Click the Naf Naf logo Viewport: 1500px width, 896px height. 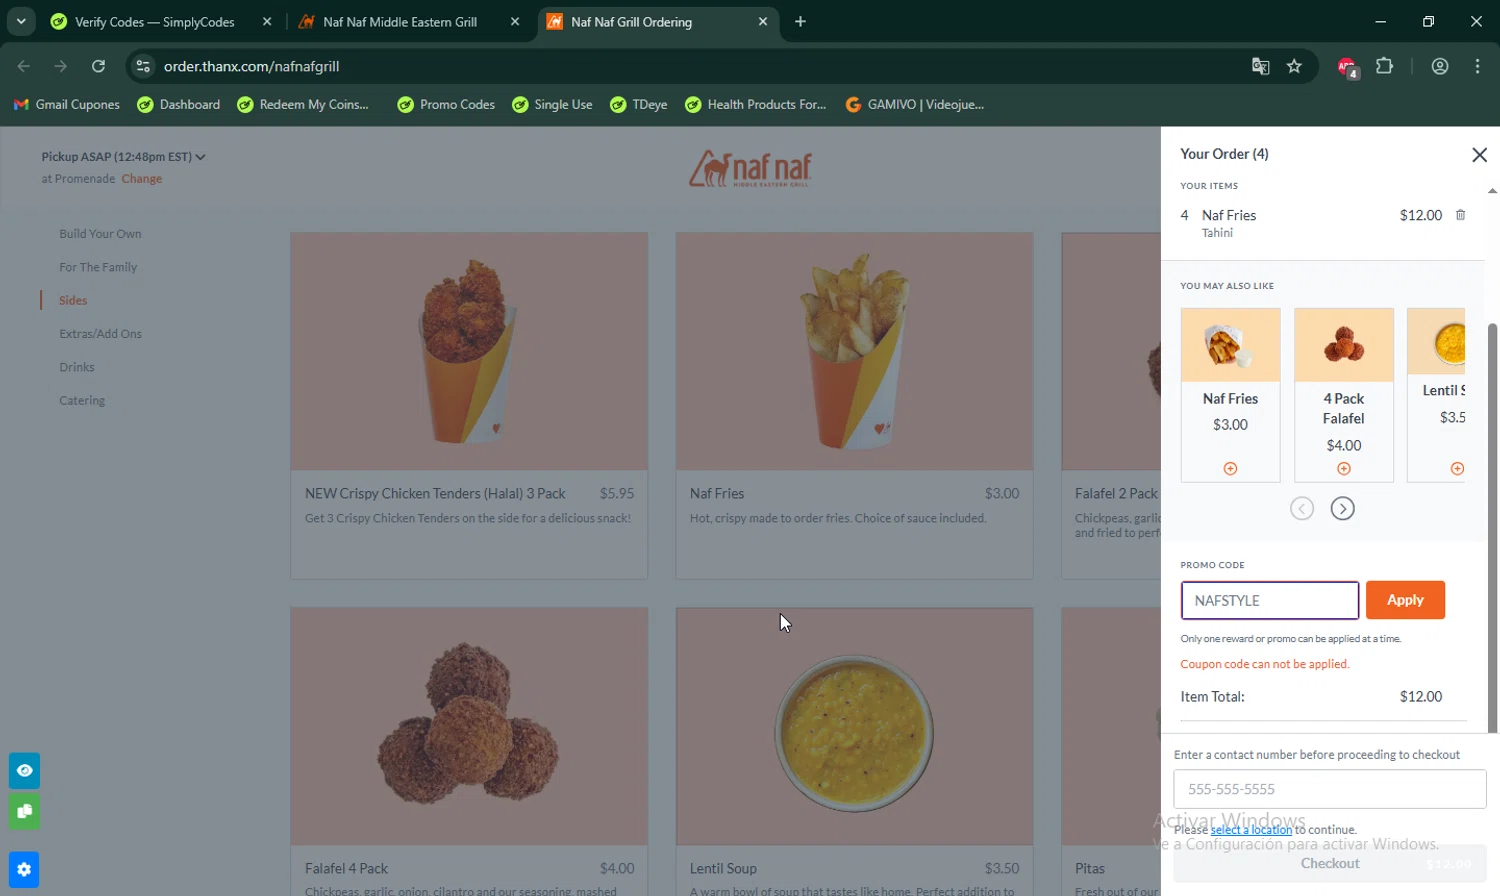coord(750,169)
